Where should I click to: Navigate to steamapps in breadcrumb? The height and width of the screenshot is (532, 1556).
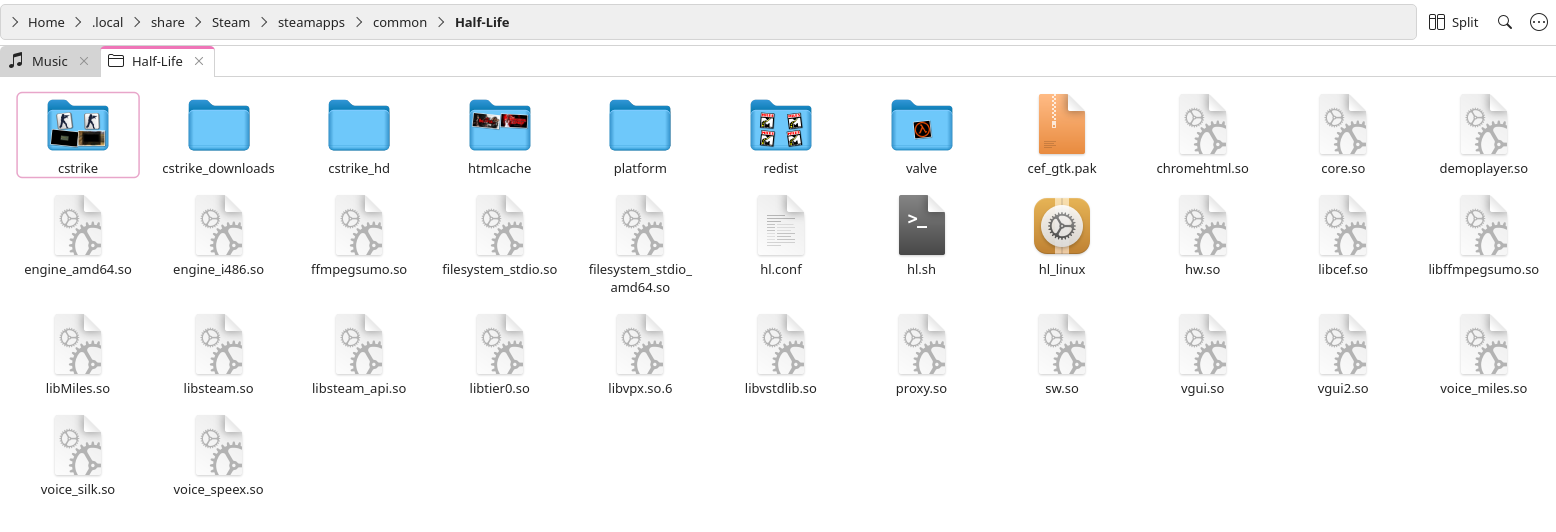(x=311, y=22)
